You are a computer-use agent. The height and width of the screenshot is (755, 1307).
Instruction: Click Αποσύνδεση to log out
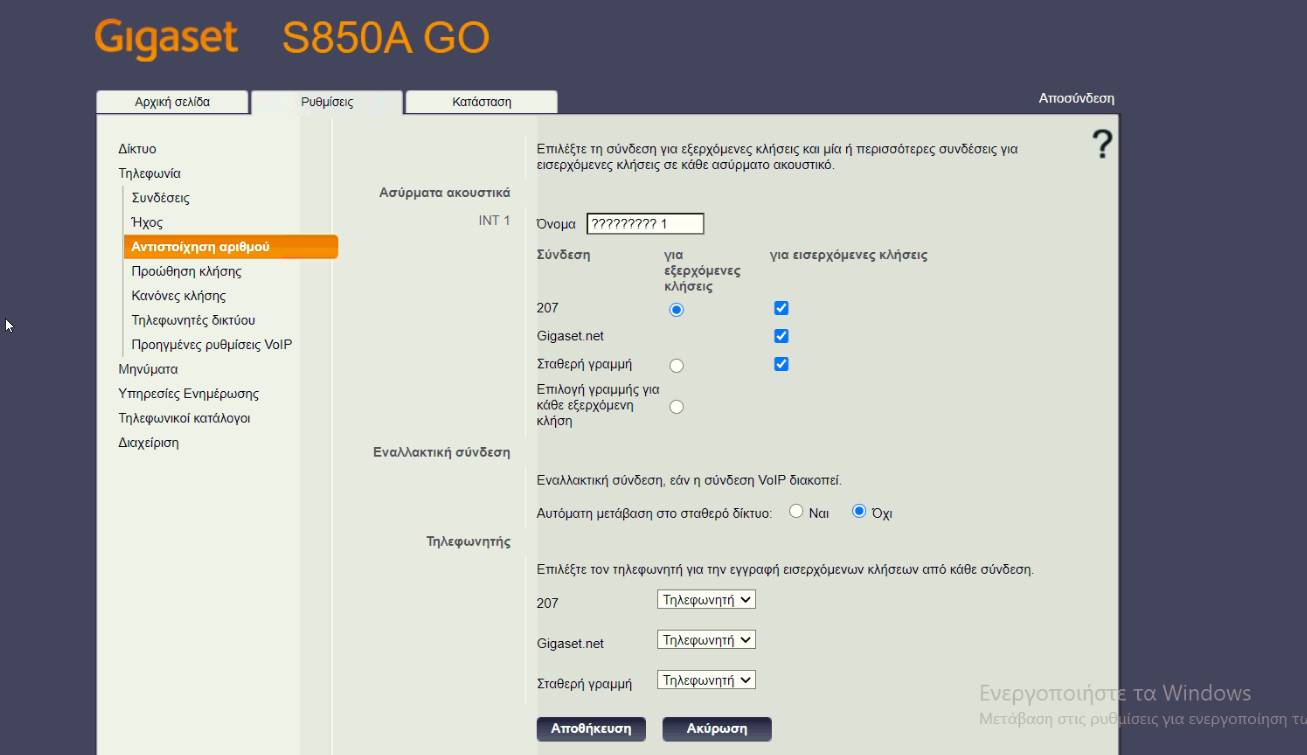(x=1076, y=98)
